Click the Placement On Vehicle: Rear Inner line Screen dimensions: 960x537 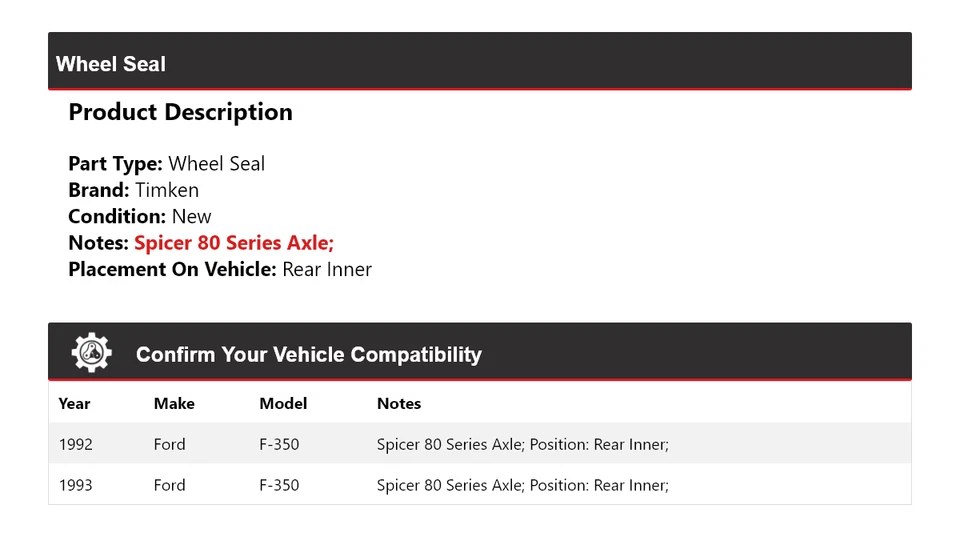[220, 269]
